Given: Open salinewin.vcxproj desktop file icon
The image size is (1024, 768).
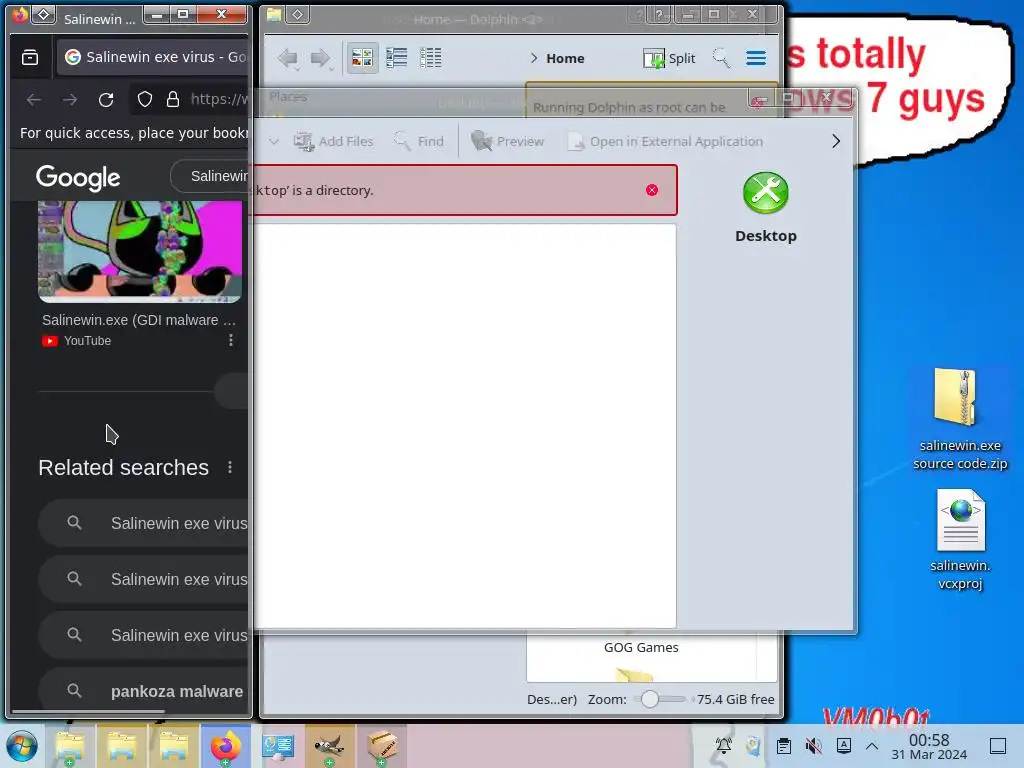Looking at the screenshot, I should tap(960, 539).
